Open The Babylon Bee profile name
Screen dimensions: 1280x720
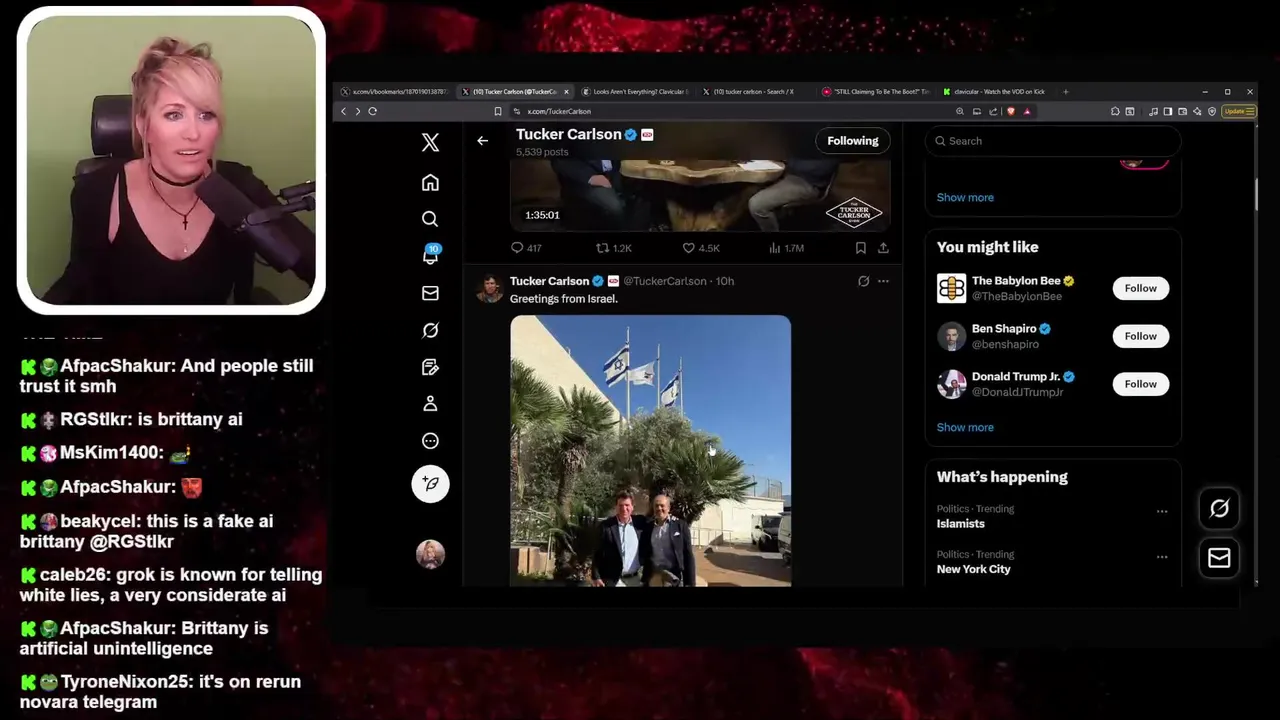(1015, 281)
